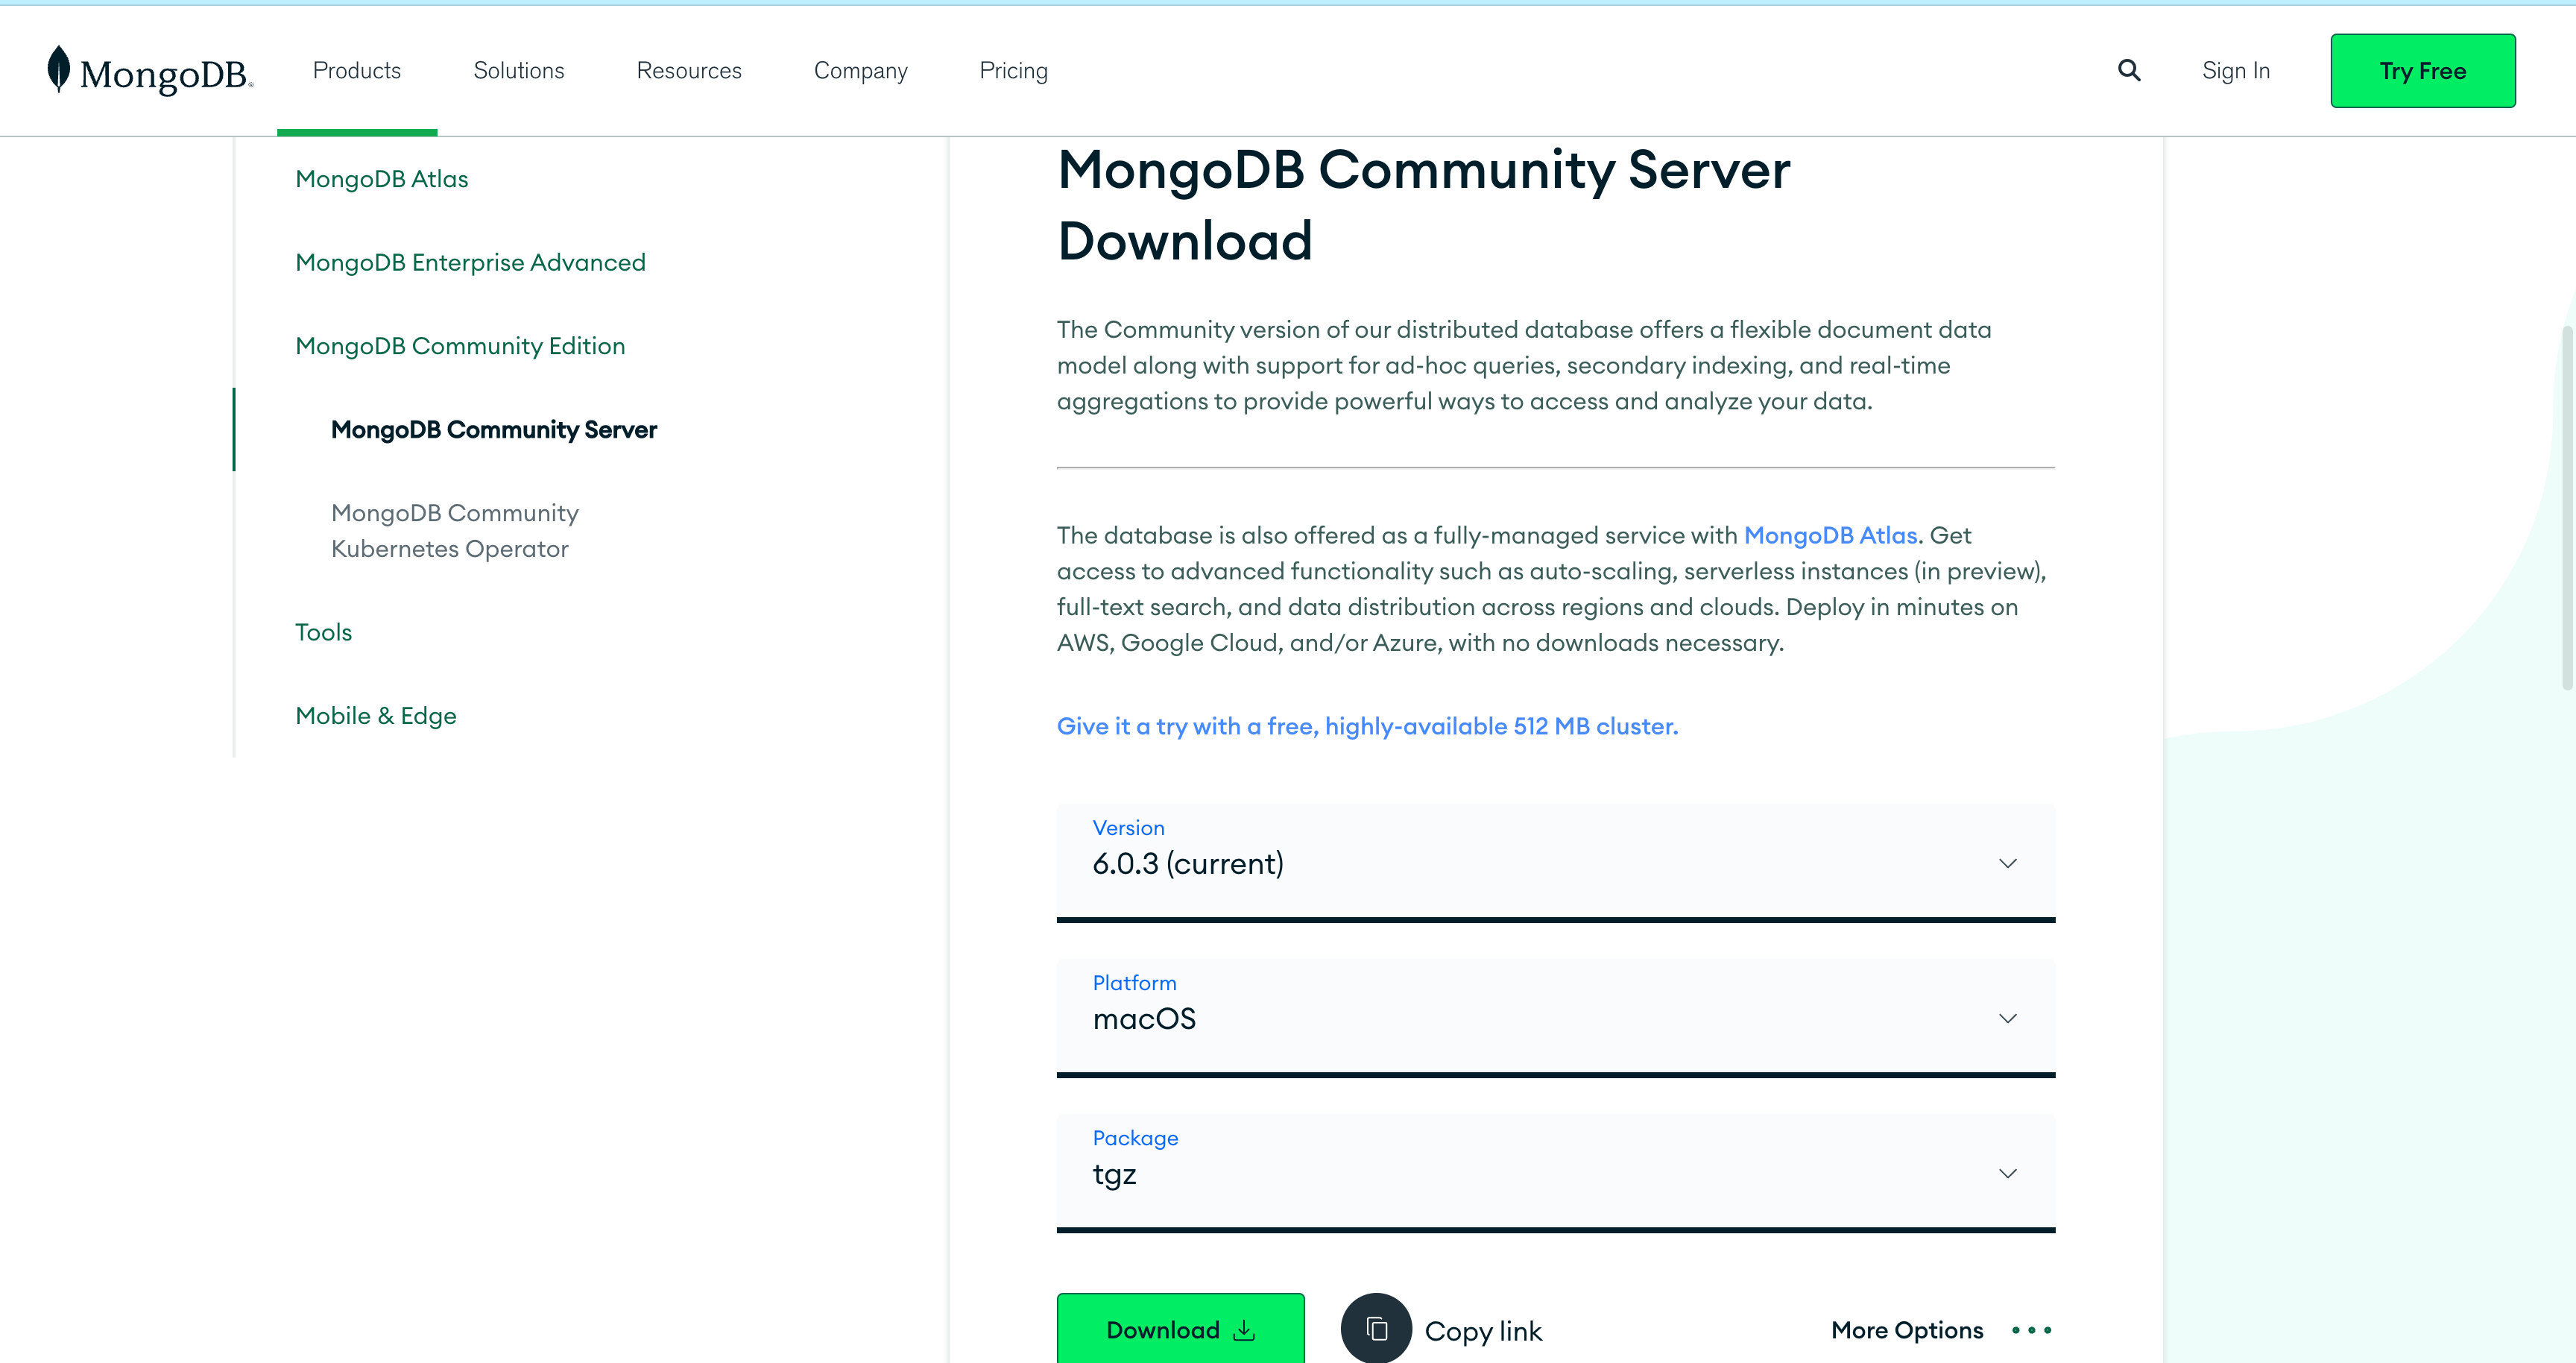The image size is (2576, 1363).
Task: Click the MongoDB Community Server Download heading
Action: click(x=1424, y=205)
